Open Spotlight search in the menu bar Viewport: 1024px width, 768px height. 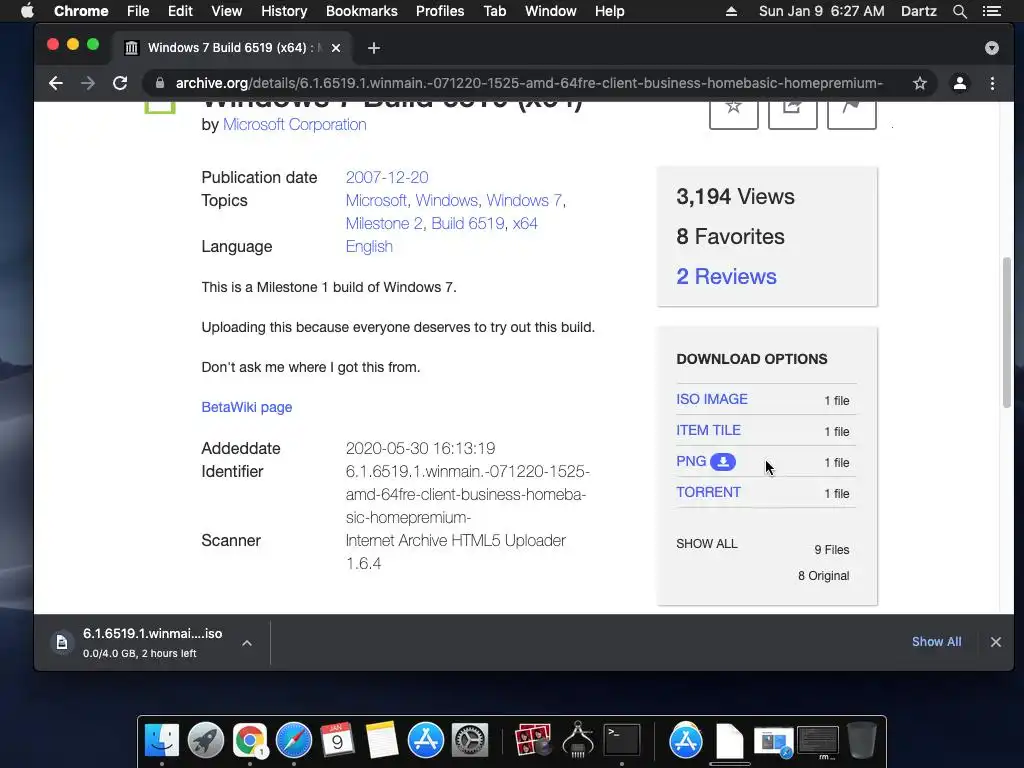(x=959, y=11)
